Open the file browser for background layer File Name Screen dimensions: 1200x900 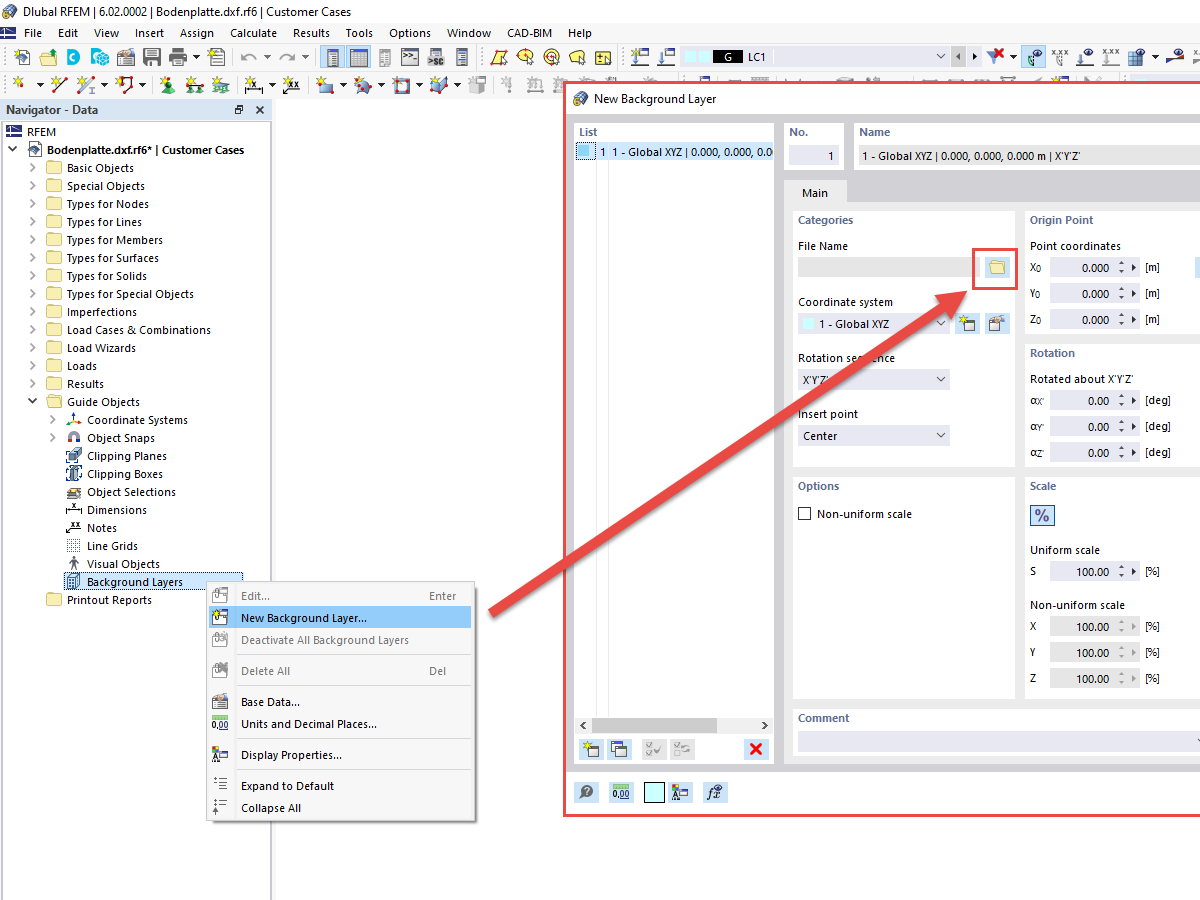coord(995,268)
